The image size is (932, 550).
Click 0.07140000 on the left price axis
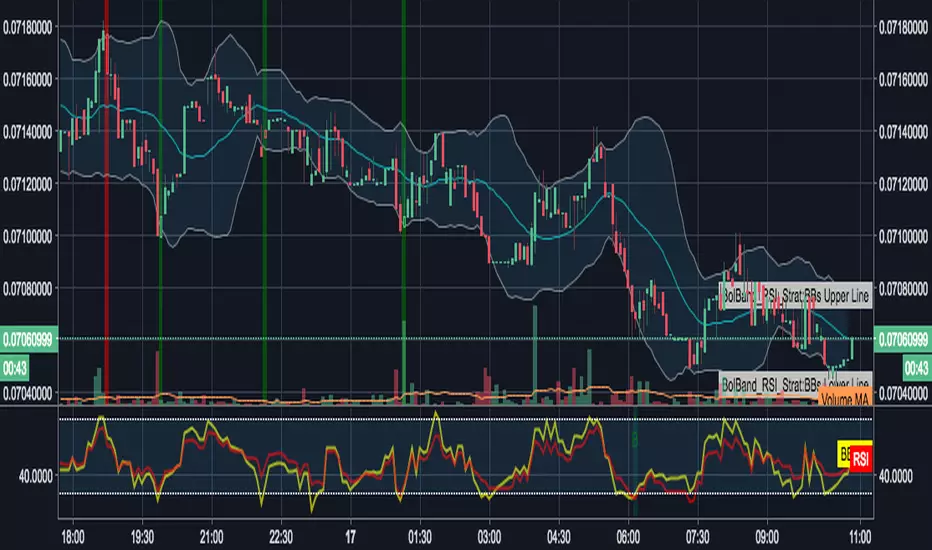27,132
